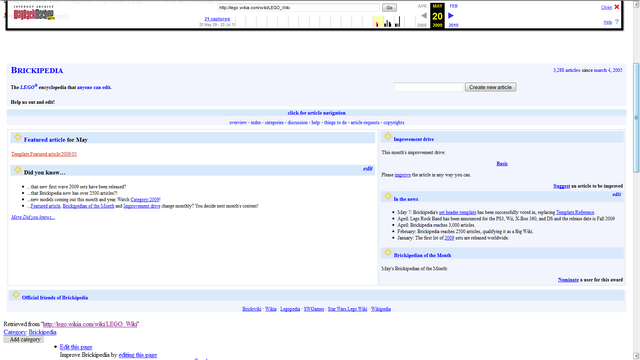
Task: Open the index navigation link
Action: coord(256,122)
